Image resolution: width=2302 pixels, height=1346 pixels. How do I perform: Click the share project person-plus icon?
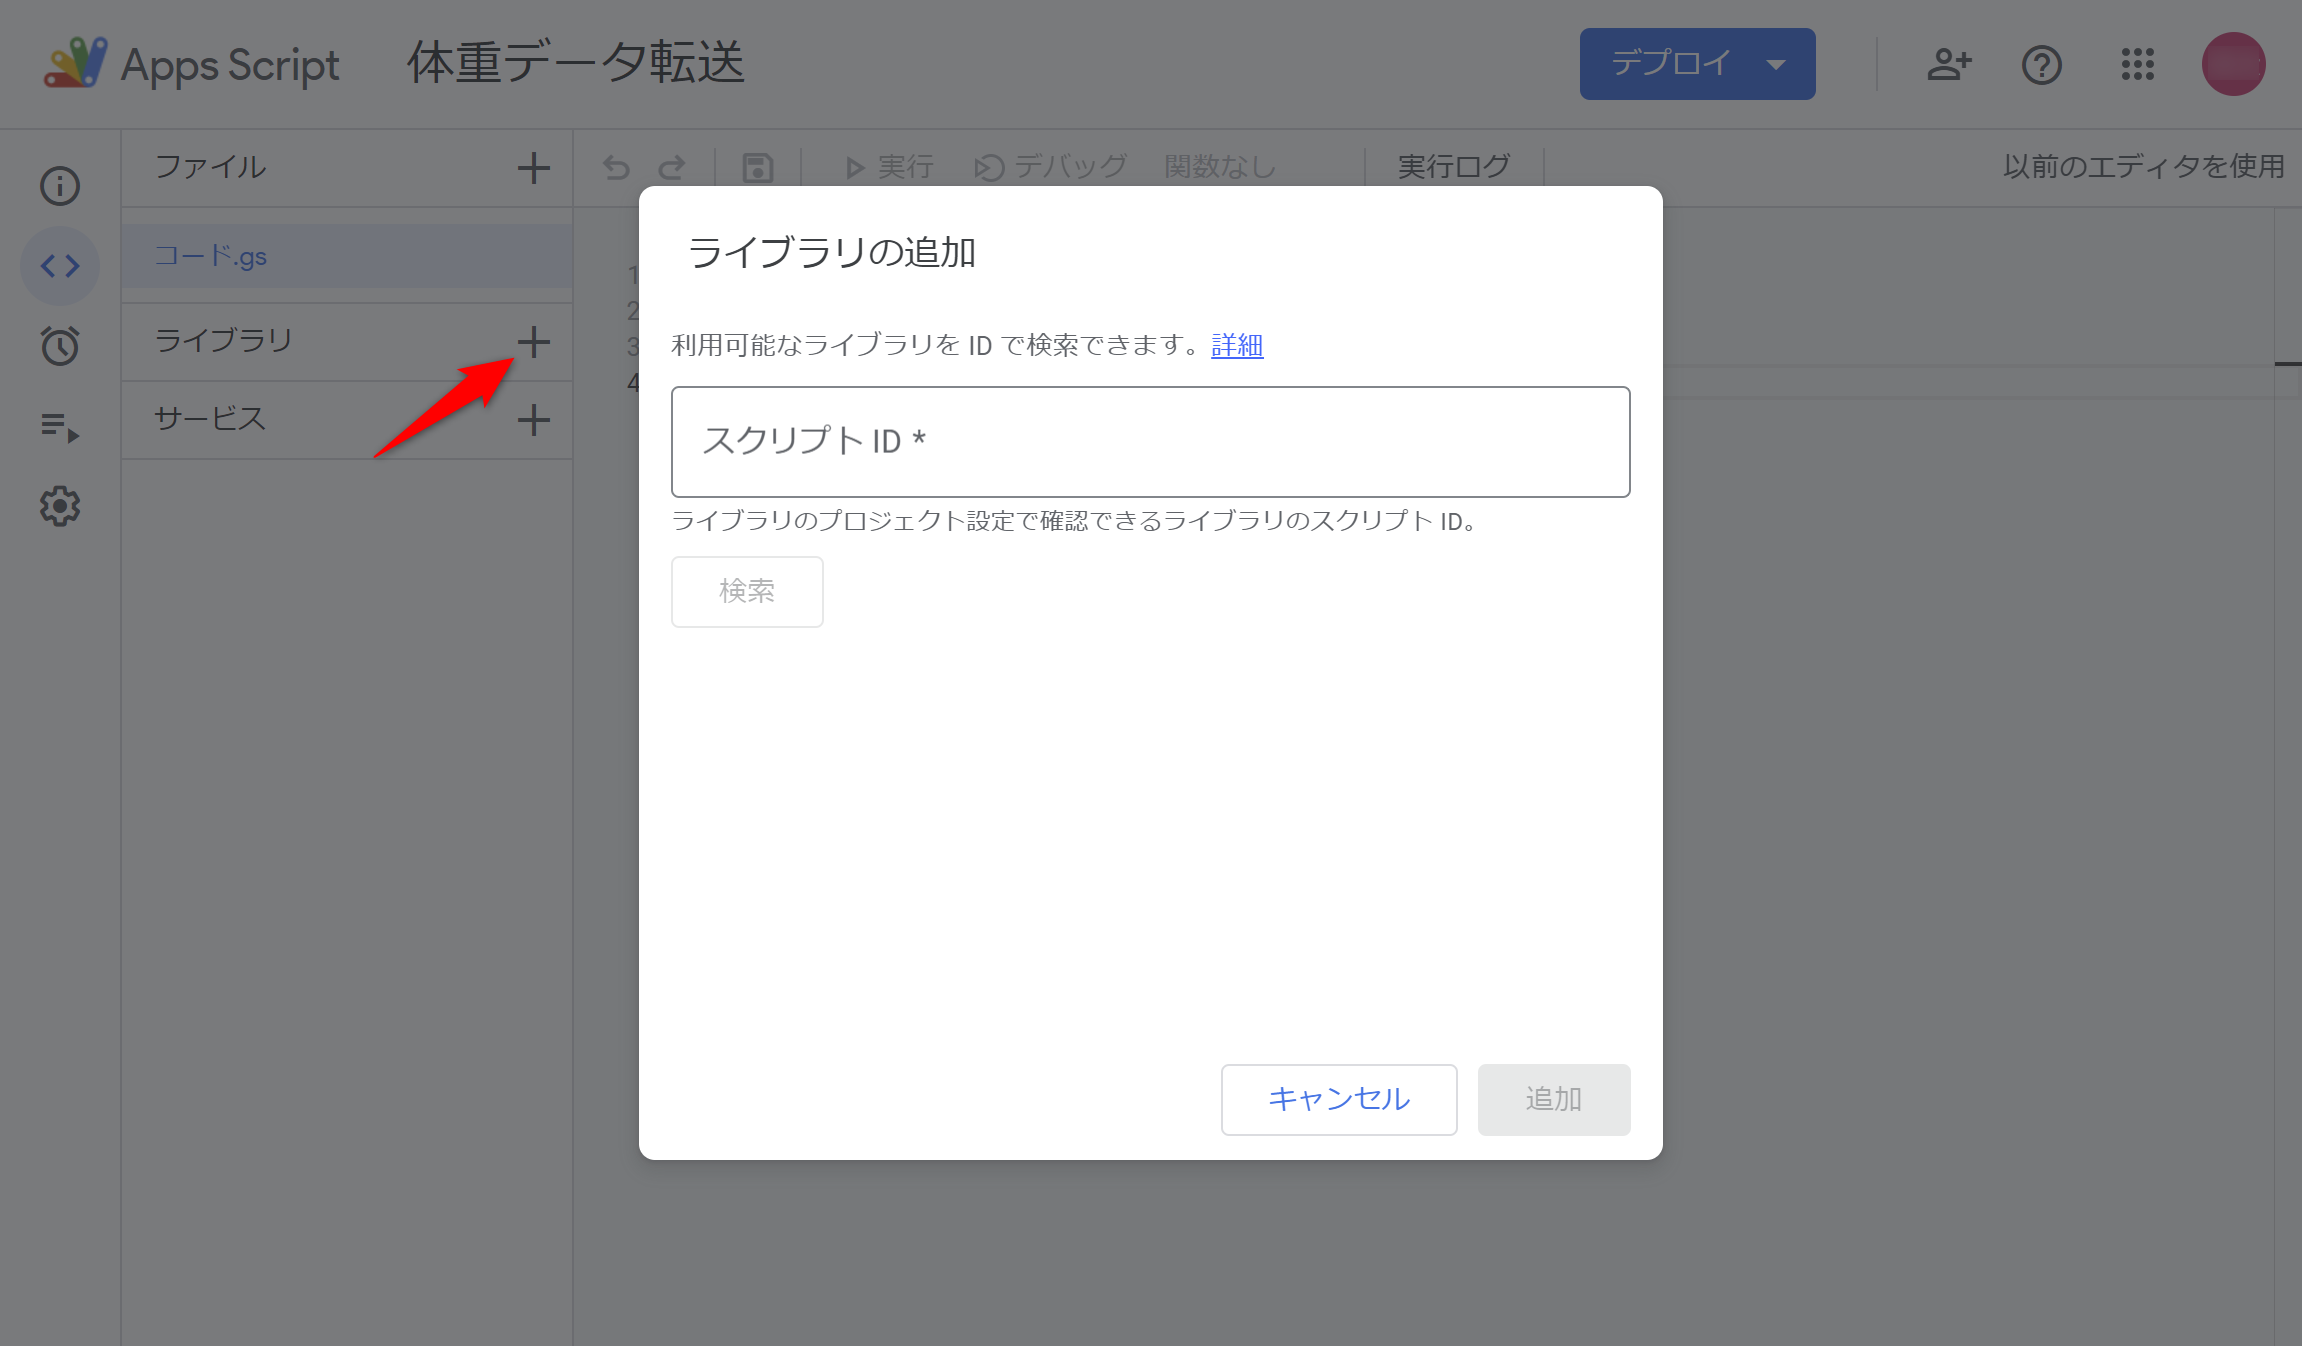1948,65
